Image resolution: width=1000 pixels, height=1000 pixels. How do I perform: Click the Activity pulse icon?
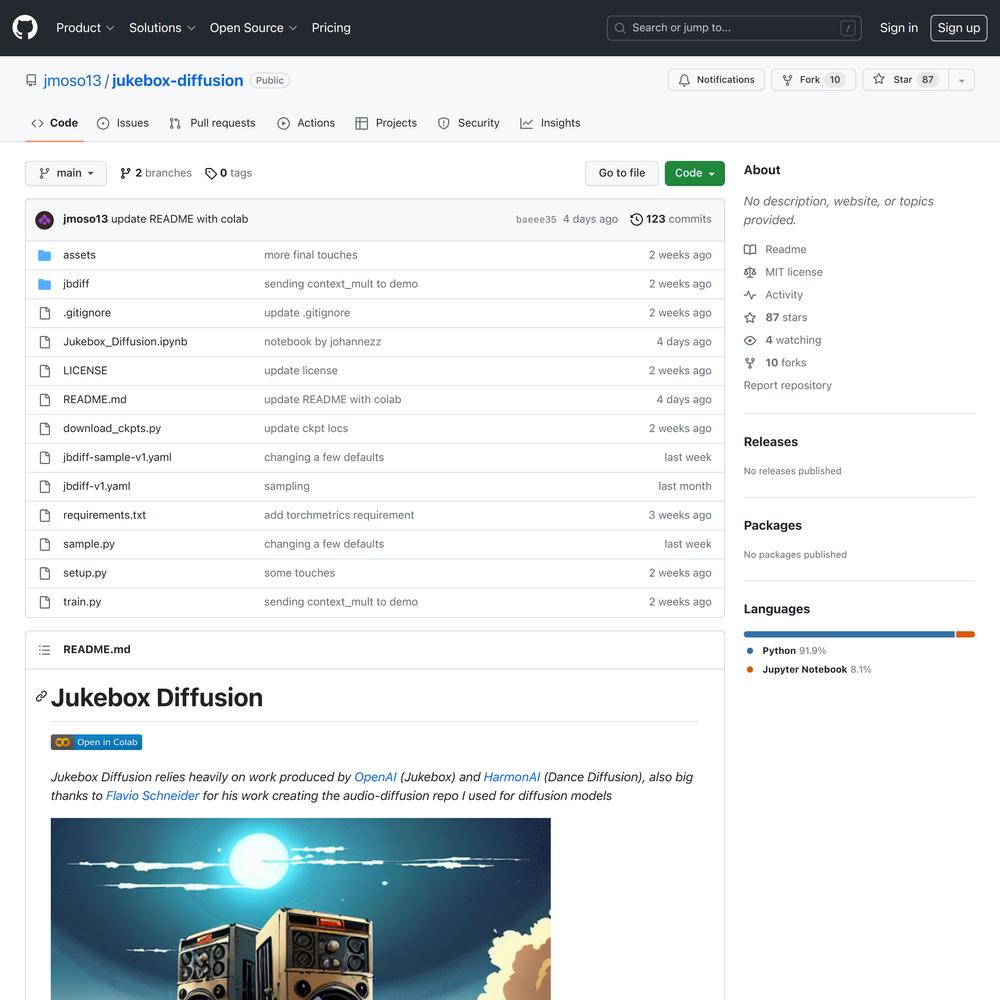click(750, 295)
